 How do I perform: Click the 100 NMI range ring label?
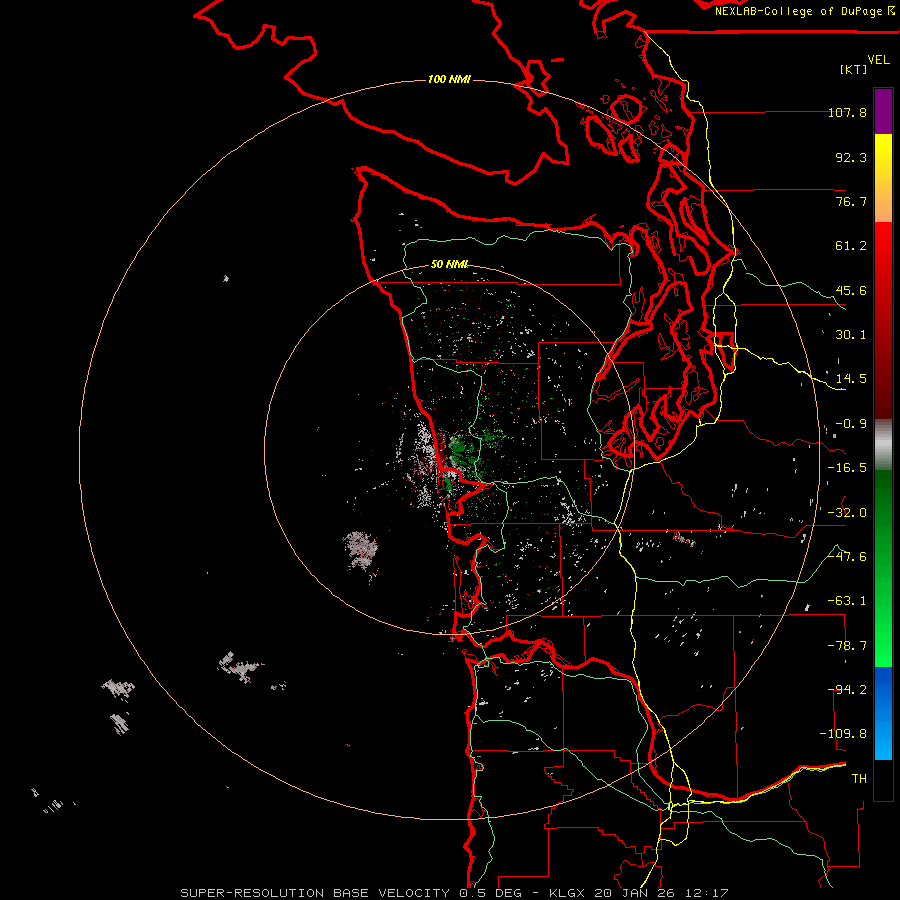coord(449,79)
